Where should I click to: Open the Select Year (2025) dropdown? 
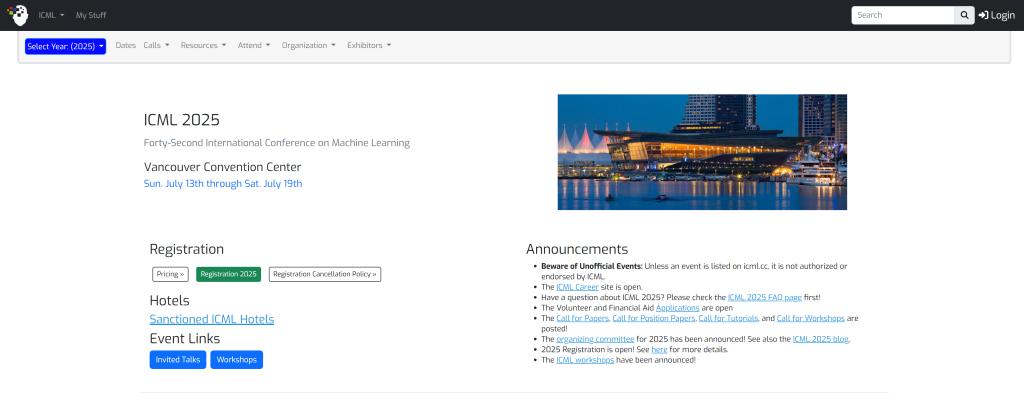point(65,46)
